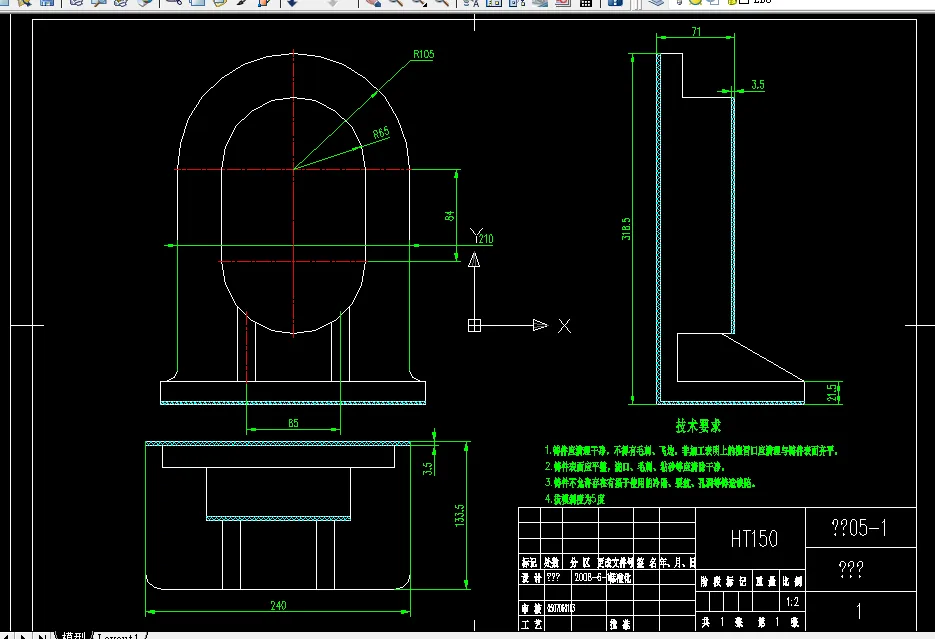Select the ??05-1 drawing number text
This screenshot has height=639, width=935.
859,528
